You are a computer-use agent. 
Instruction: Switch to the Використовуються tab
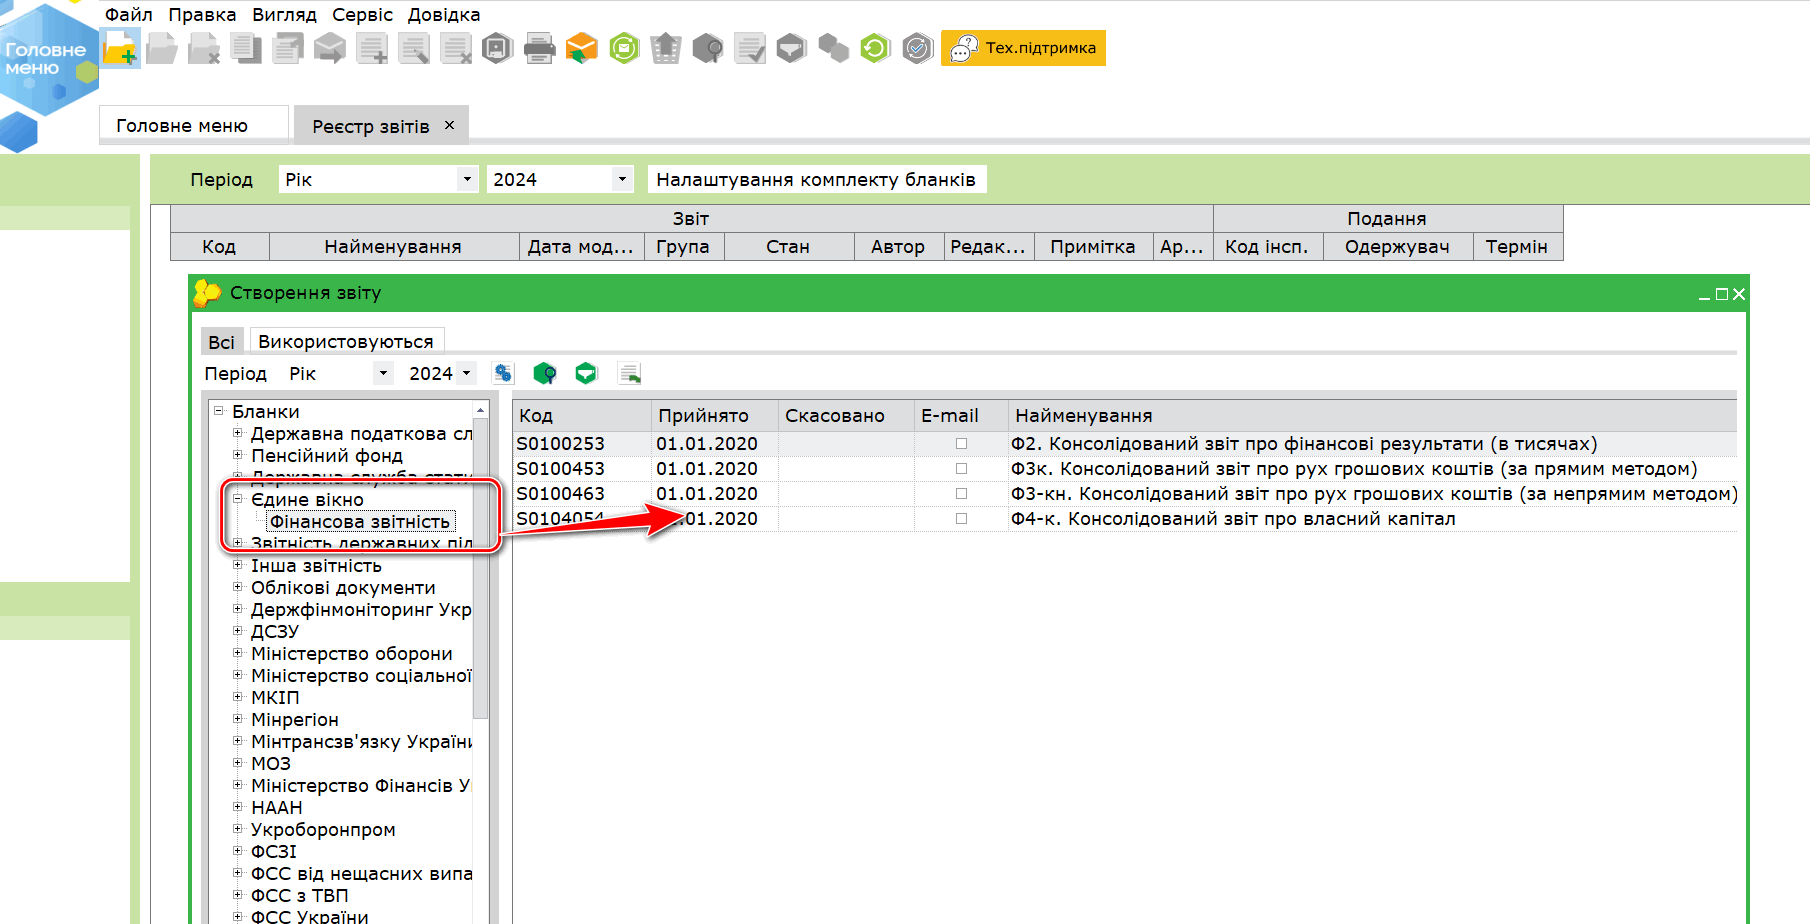(x=346, y=341)
